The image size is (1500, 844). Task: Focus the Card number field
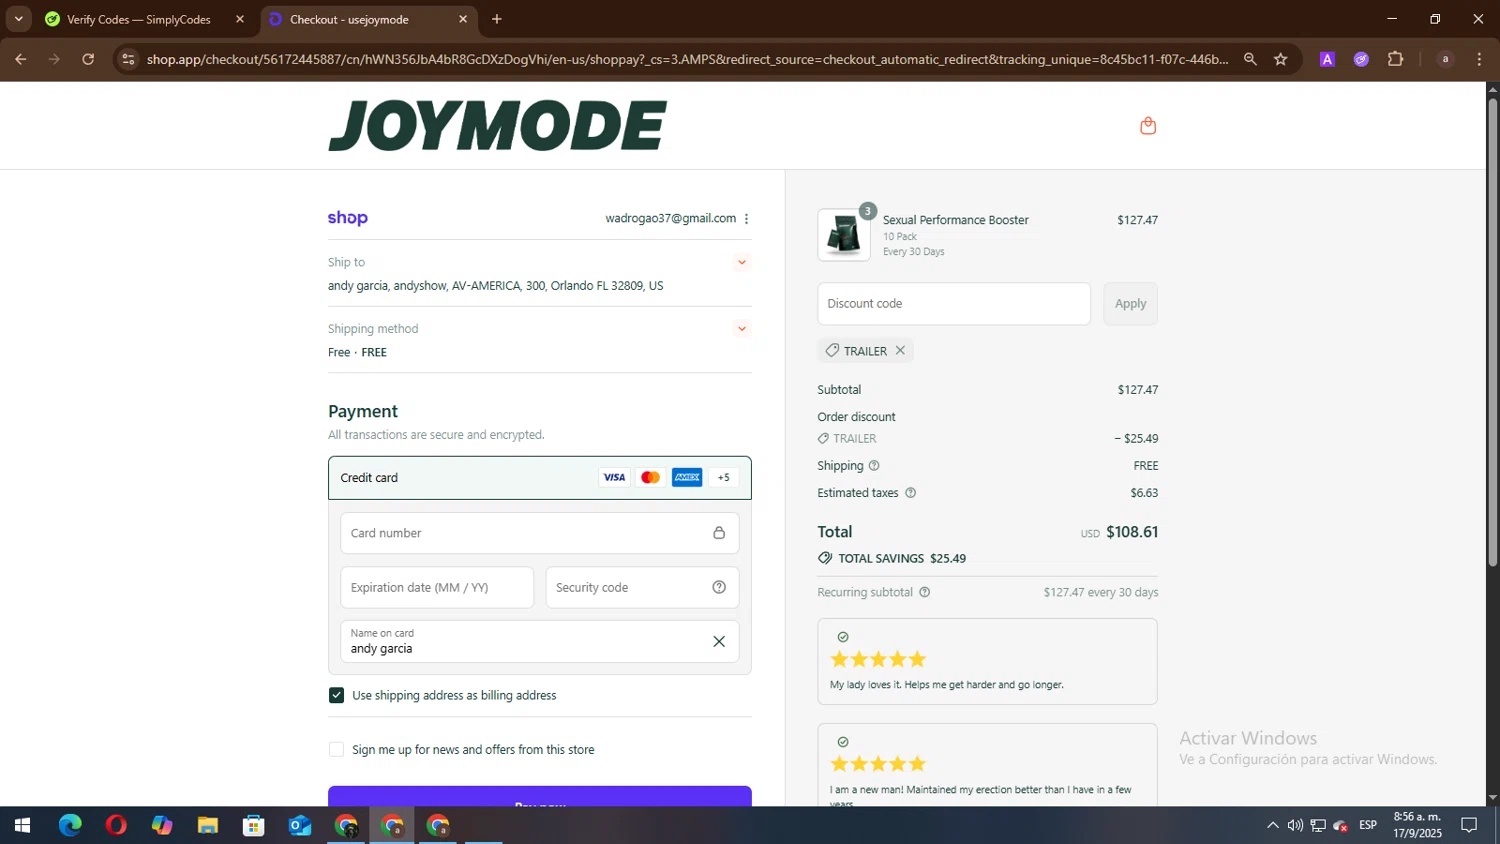coord(540,533)
